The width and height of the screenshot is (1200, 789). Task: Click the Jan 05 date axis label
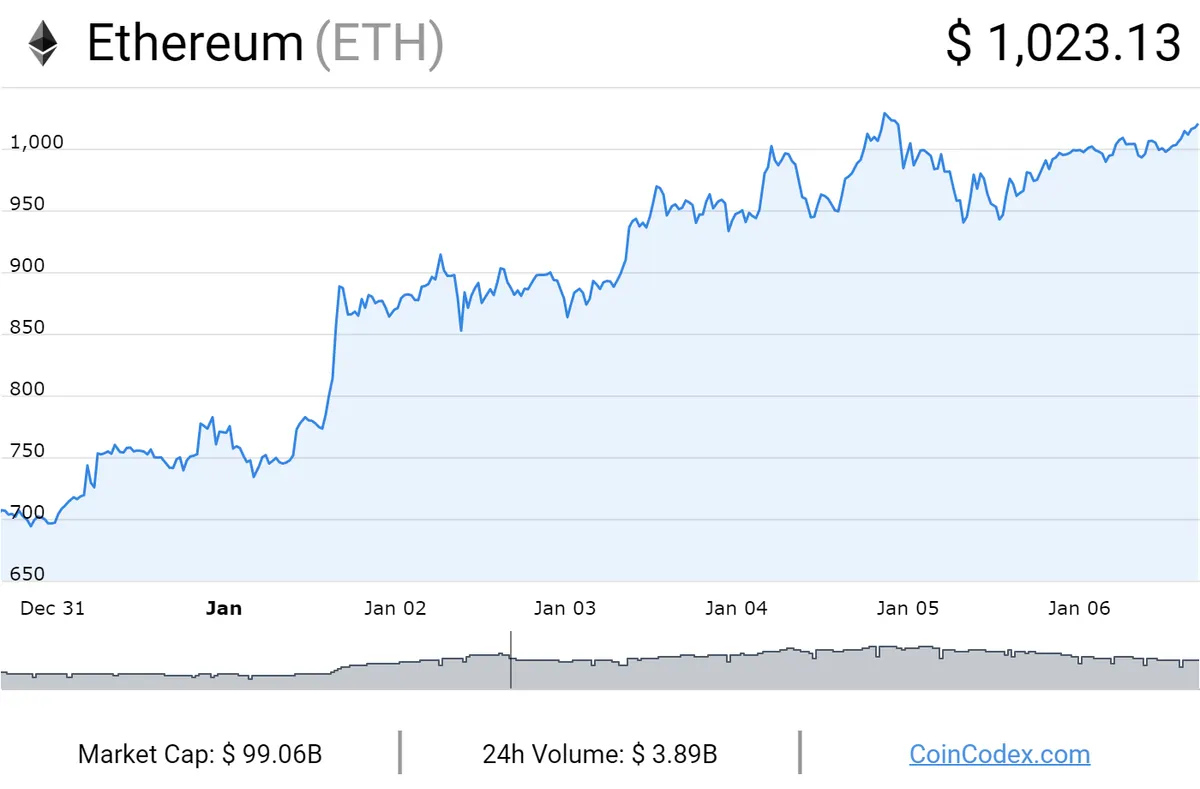[x=907, y=608]
